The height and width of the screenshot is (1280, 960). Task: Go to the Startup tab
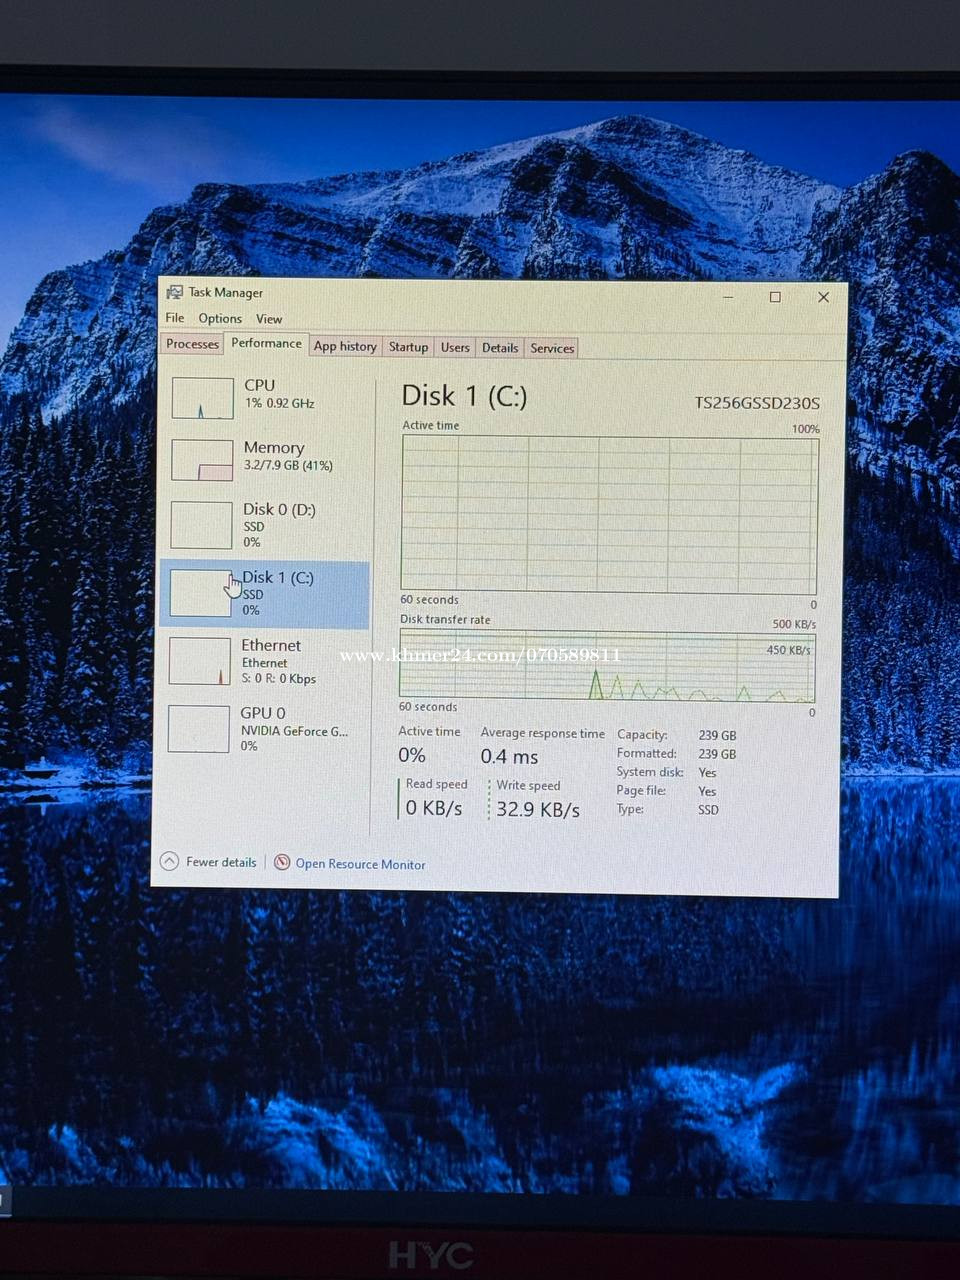click(408, 347)
